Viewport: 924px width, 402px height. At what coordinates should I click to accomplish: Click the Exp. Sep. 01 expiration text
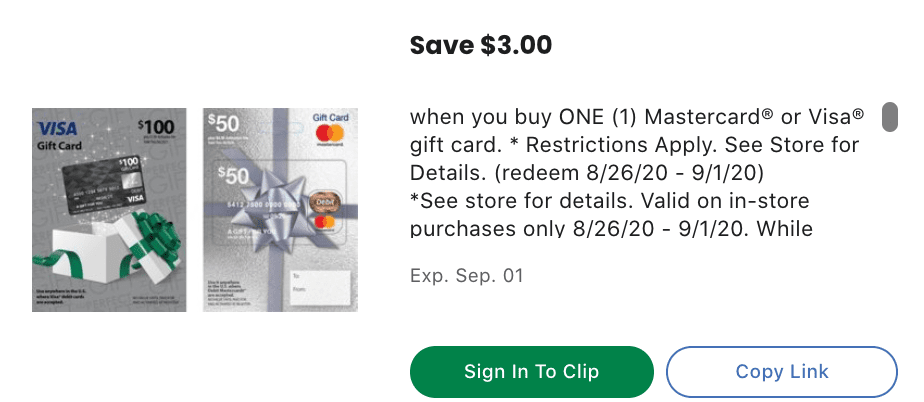click(x=466, y=275)
